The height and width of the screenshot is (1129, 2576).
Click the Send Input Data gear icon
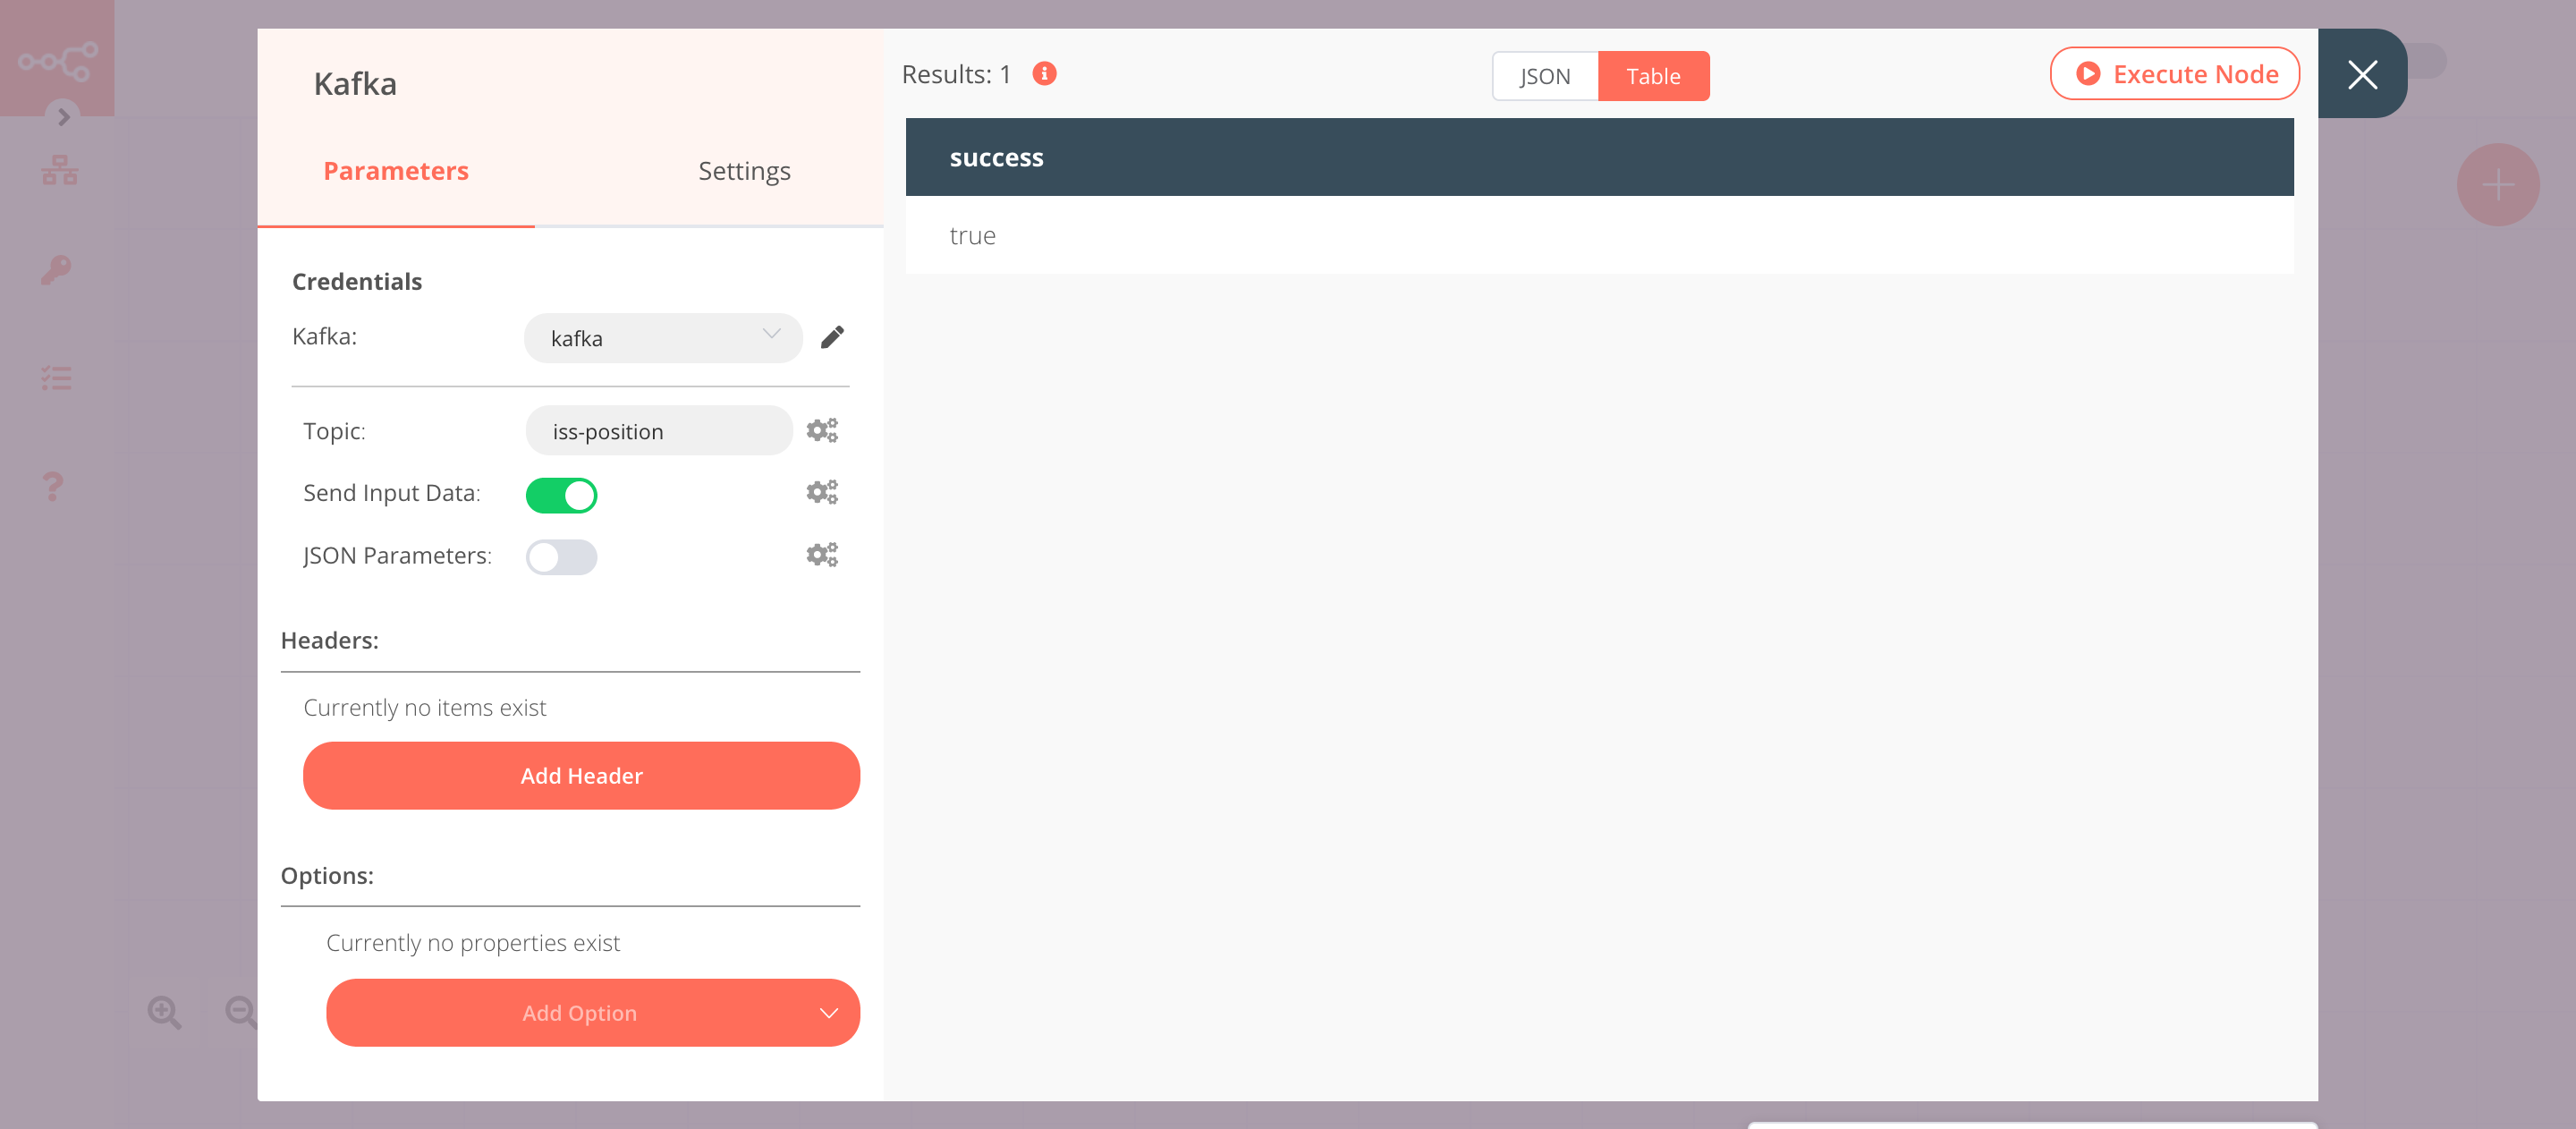point(823,493)
